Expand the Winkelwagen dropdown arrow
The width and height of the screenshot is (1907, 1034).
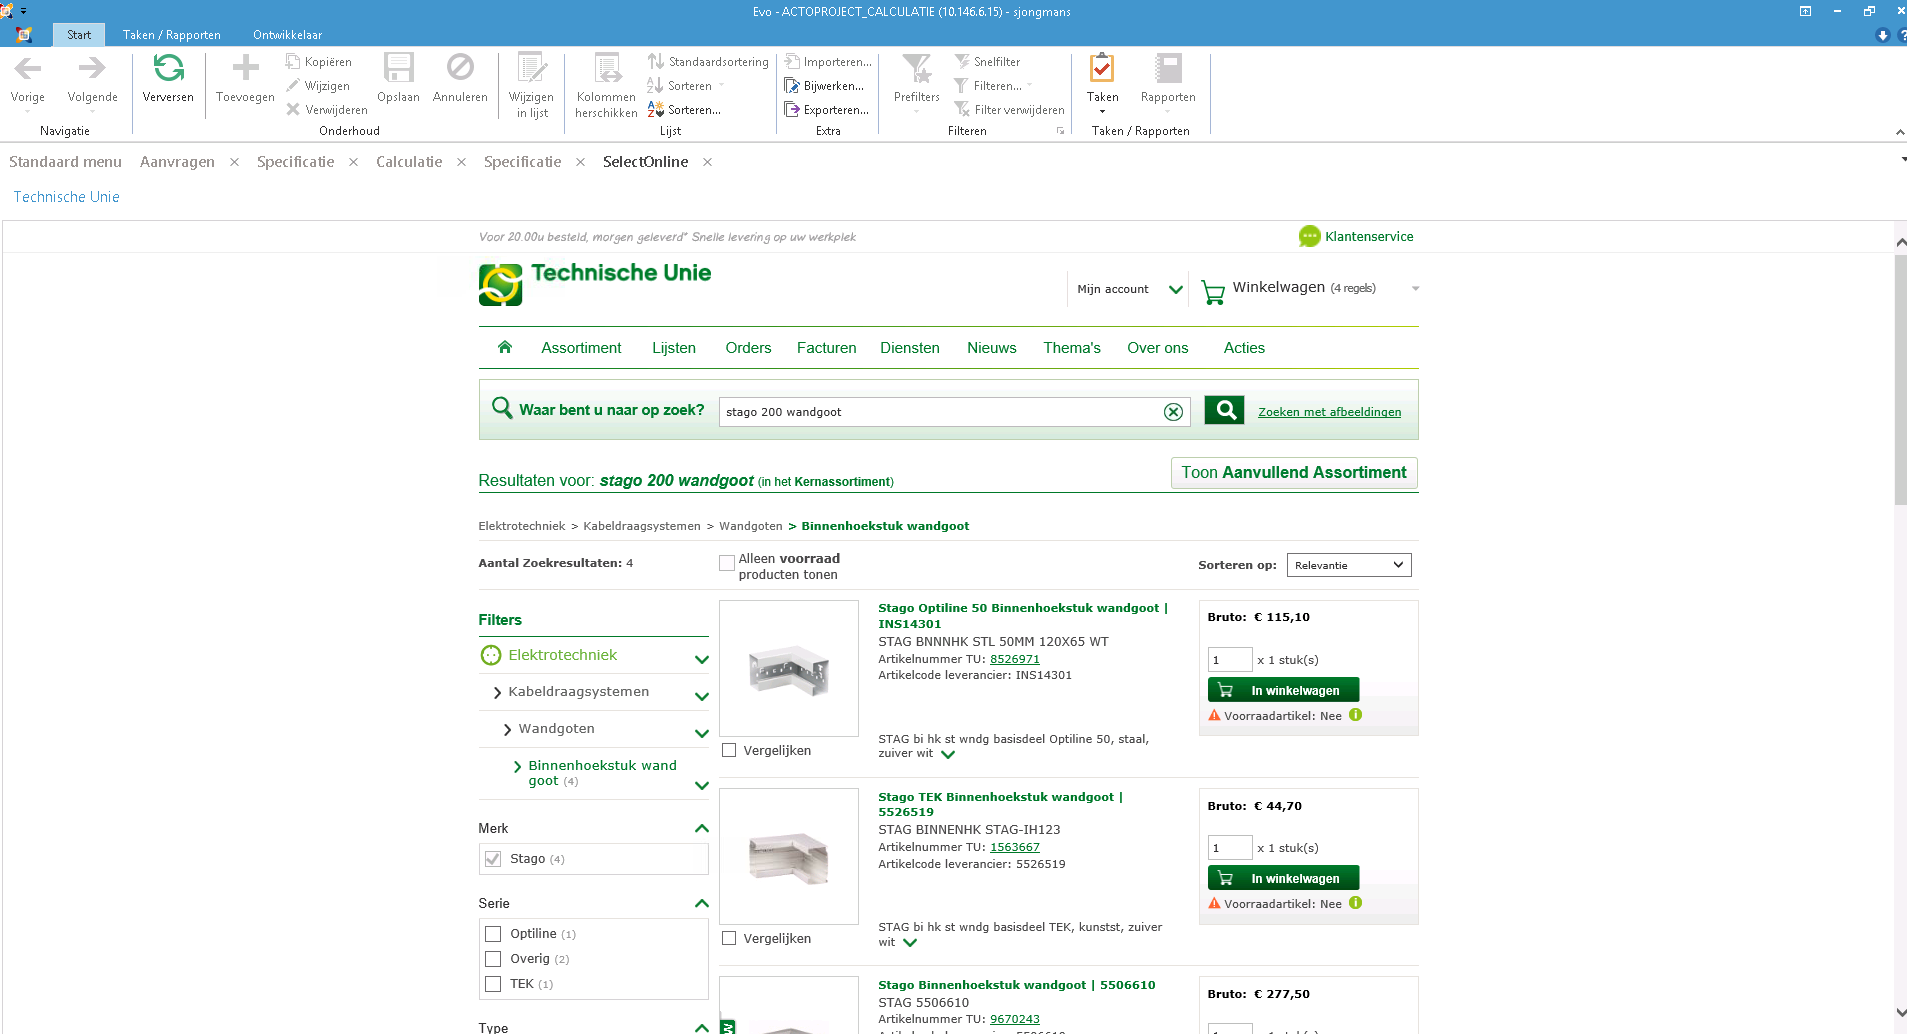[x=1415, y=289]
